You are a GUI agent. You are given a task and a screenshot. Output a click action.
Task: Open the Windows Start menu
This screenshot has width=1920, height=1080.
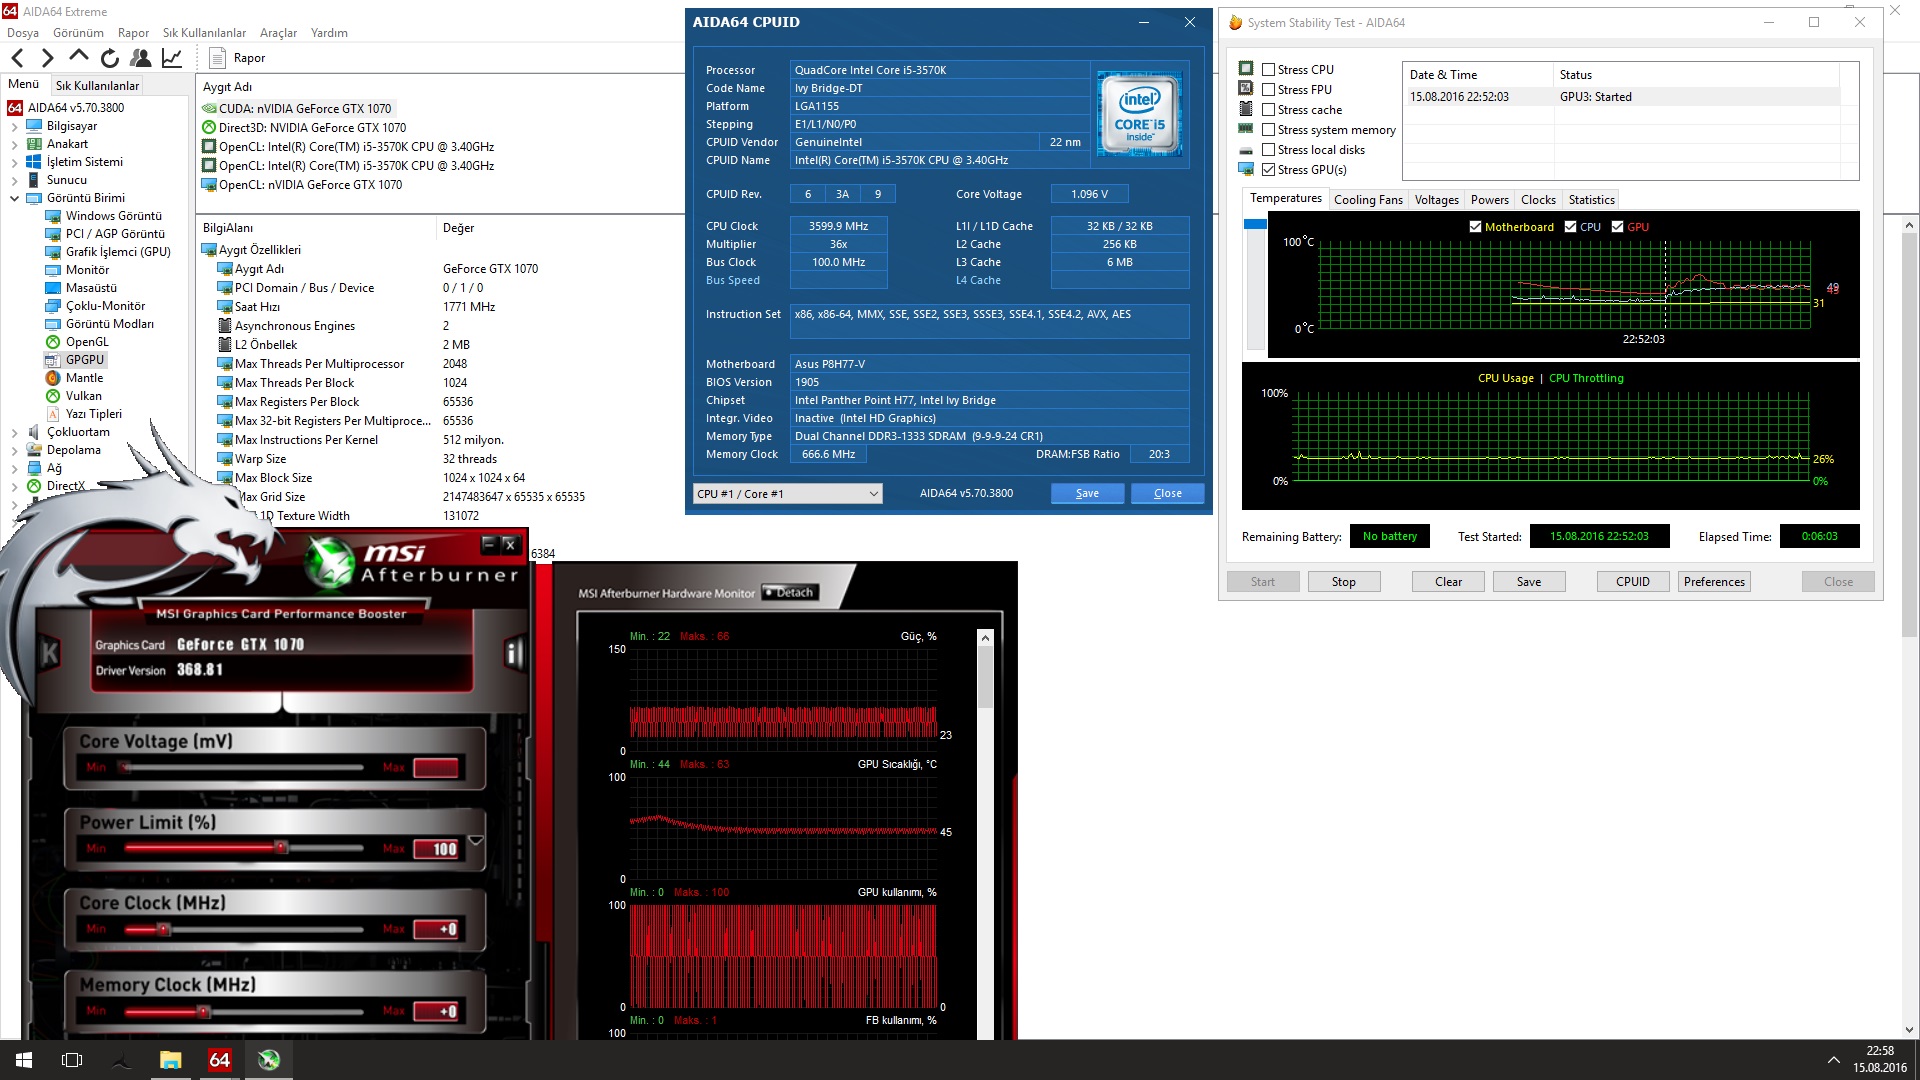[24, 1060]
